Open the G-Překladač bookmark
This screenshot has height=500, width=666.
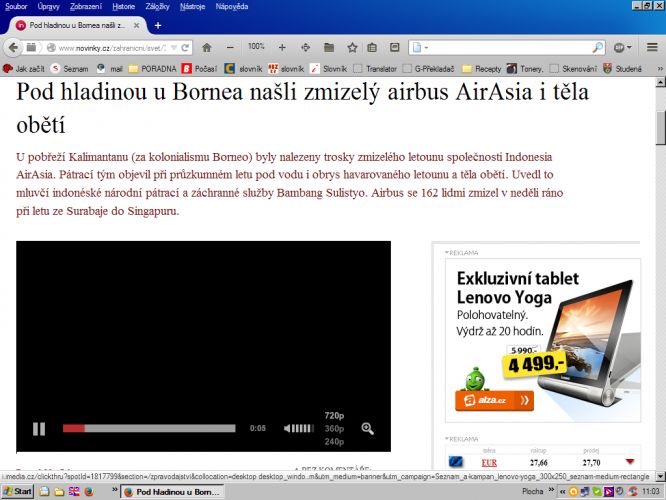pos(429,68)
